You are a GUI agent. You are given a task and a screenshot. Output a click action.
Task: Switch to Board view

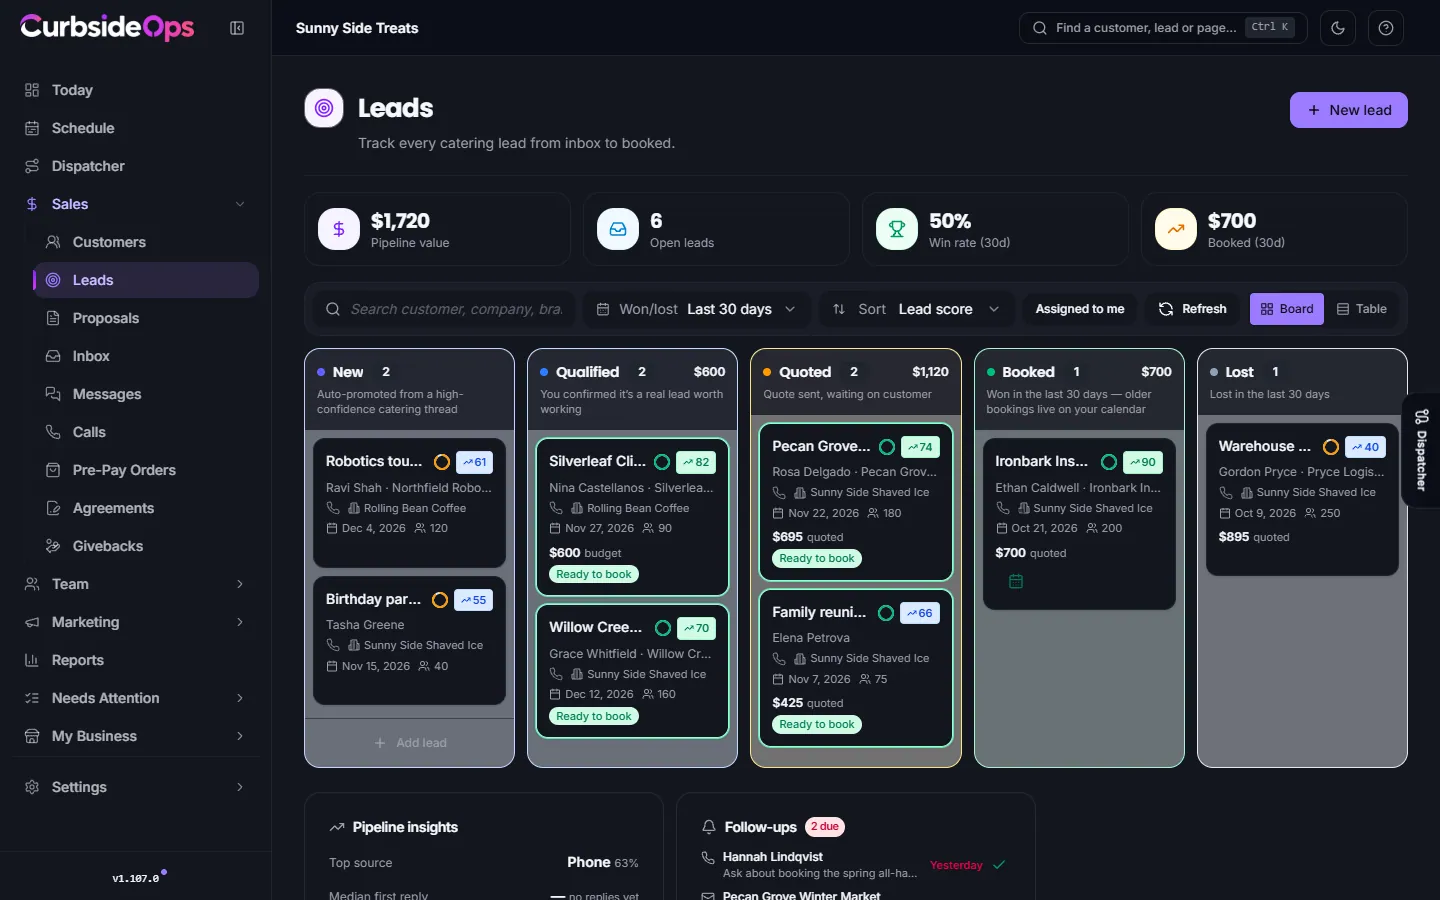tap(1287, 309)
